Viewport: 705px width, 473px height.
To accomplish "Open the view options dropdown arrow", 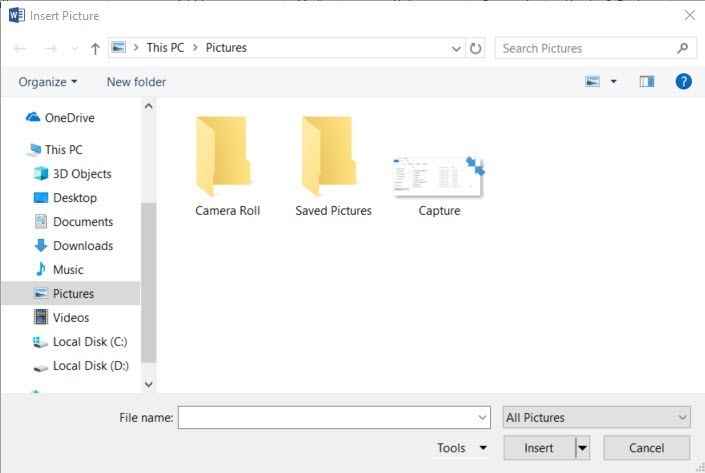I will click(x=613, y=81).
